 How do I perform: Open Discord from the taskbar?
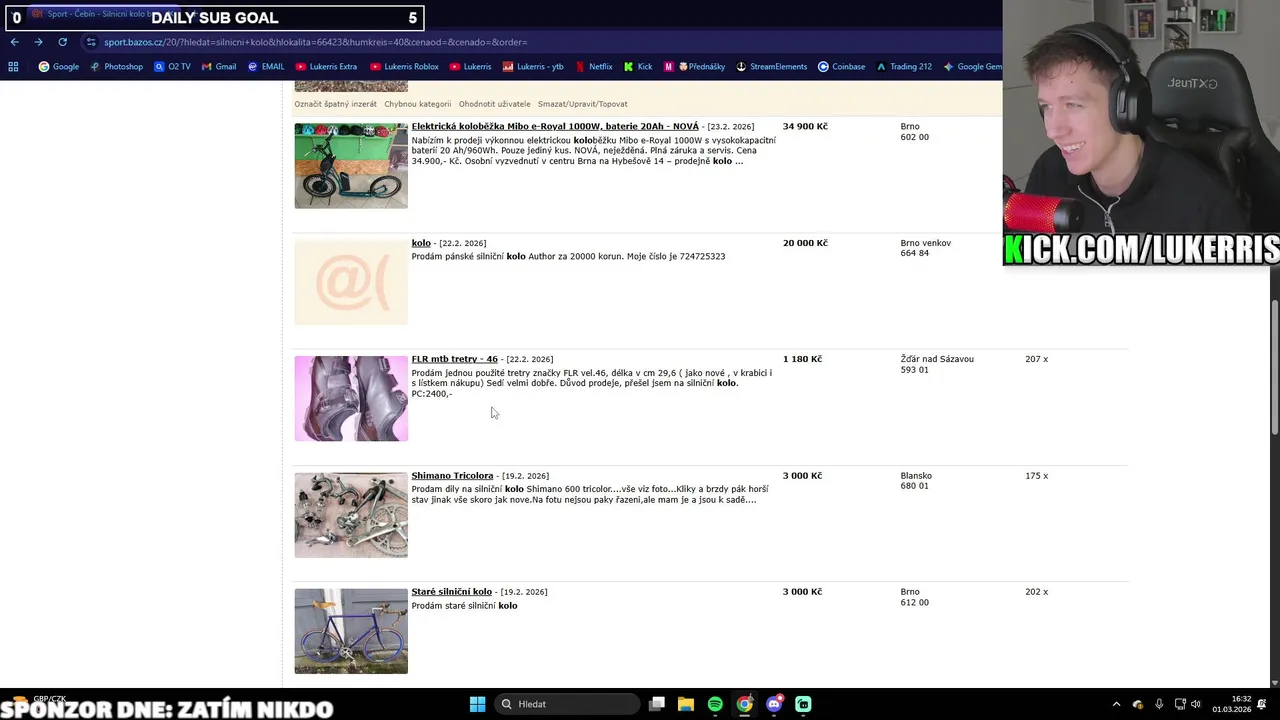click(774, 704)
